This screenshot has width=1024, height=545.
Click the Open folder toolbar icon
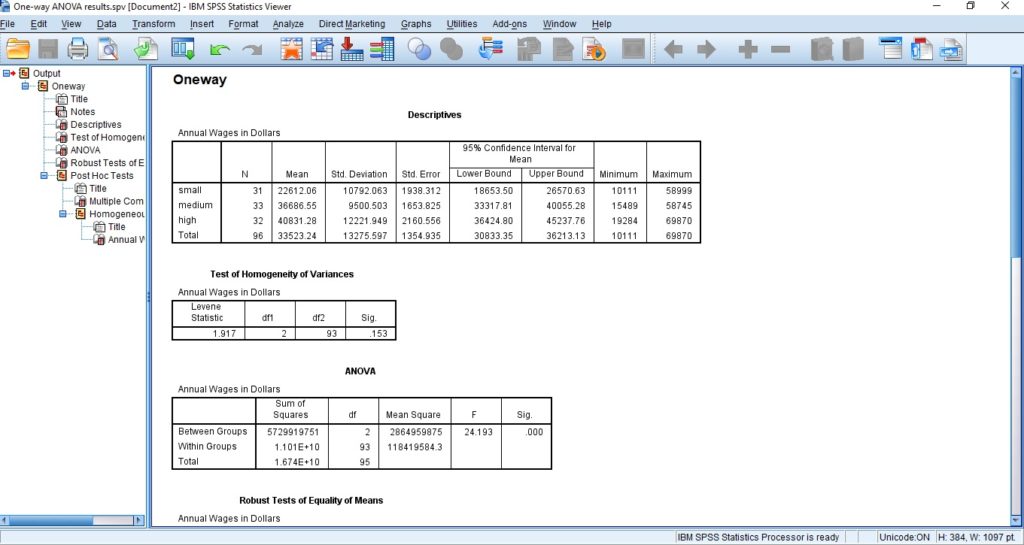(x=18, y=49)
